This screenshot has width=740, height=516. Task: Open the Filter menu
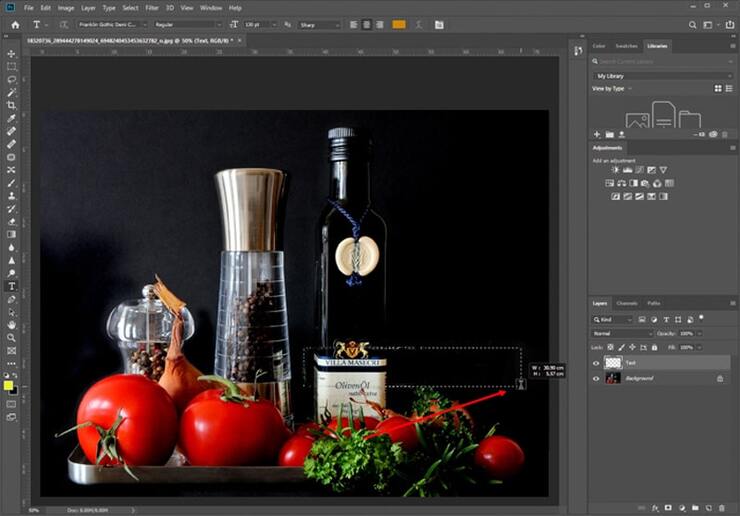click(x=151, y=7)
